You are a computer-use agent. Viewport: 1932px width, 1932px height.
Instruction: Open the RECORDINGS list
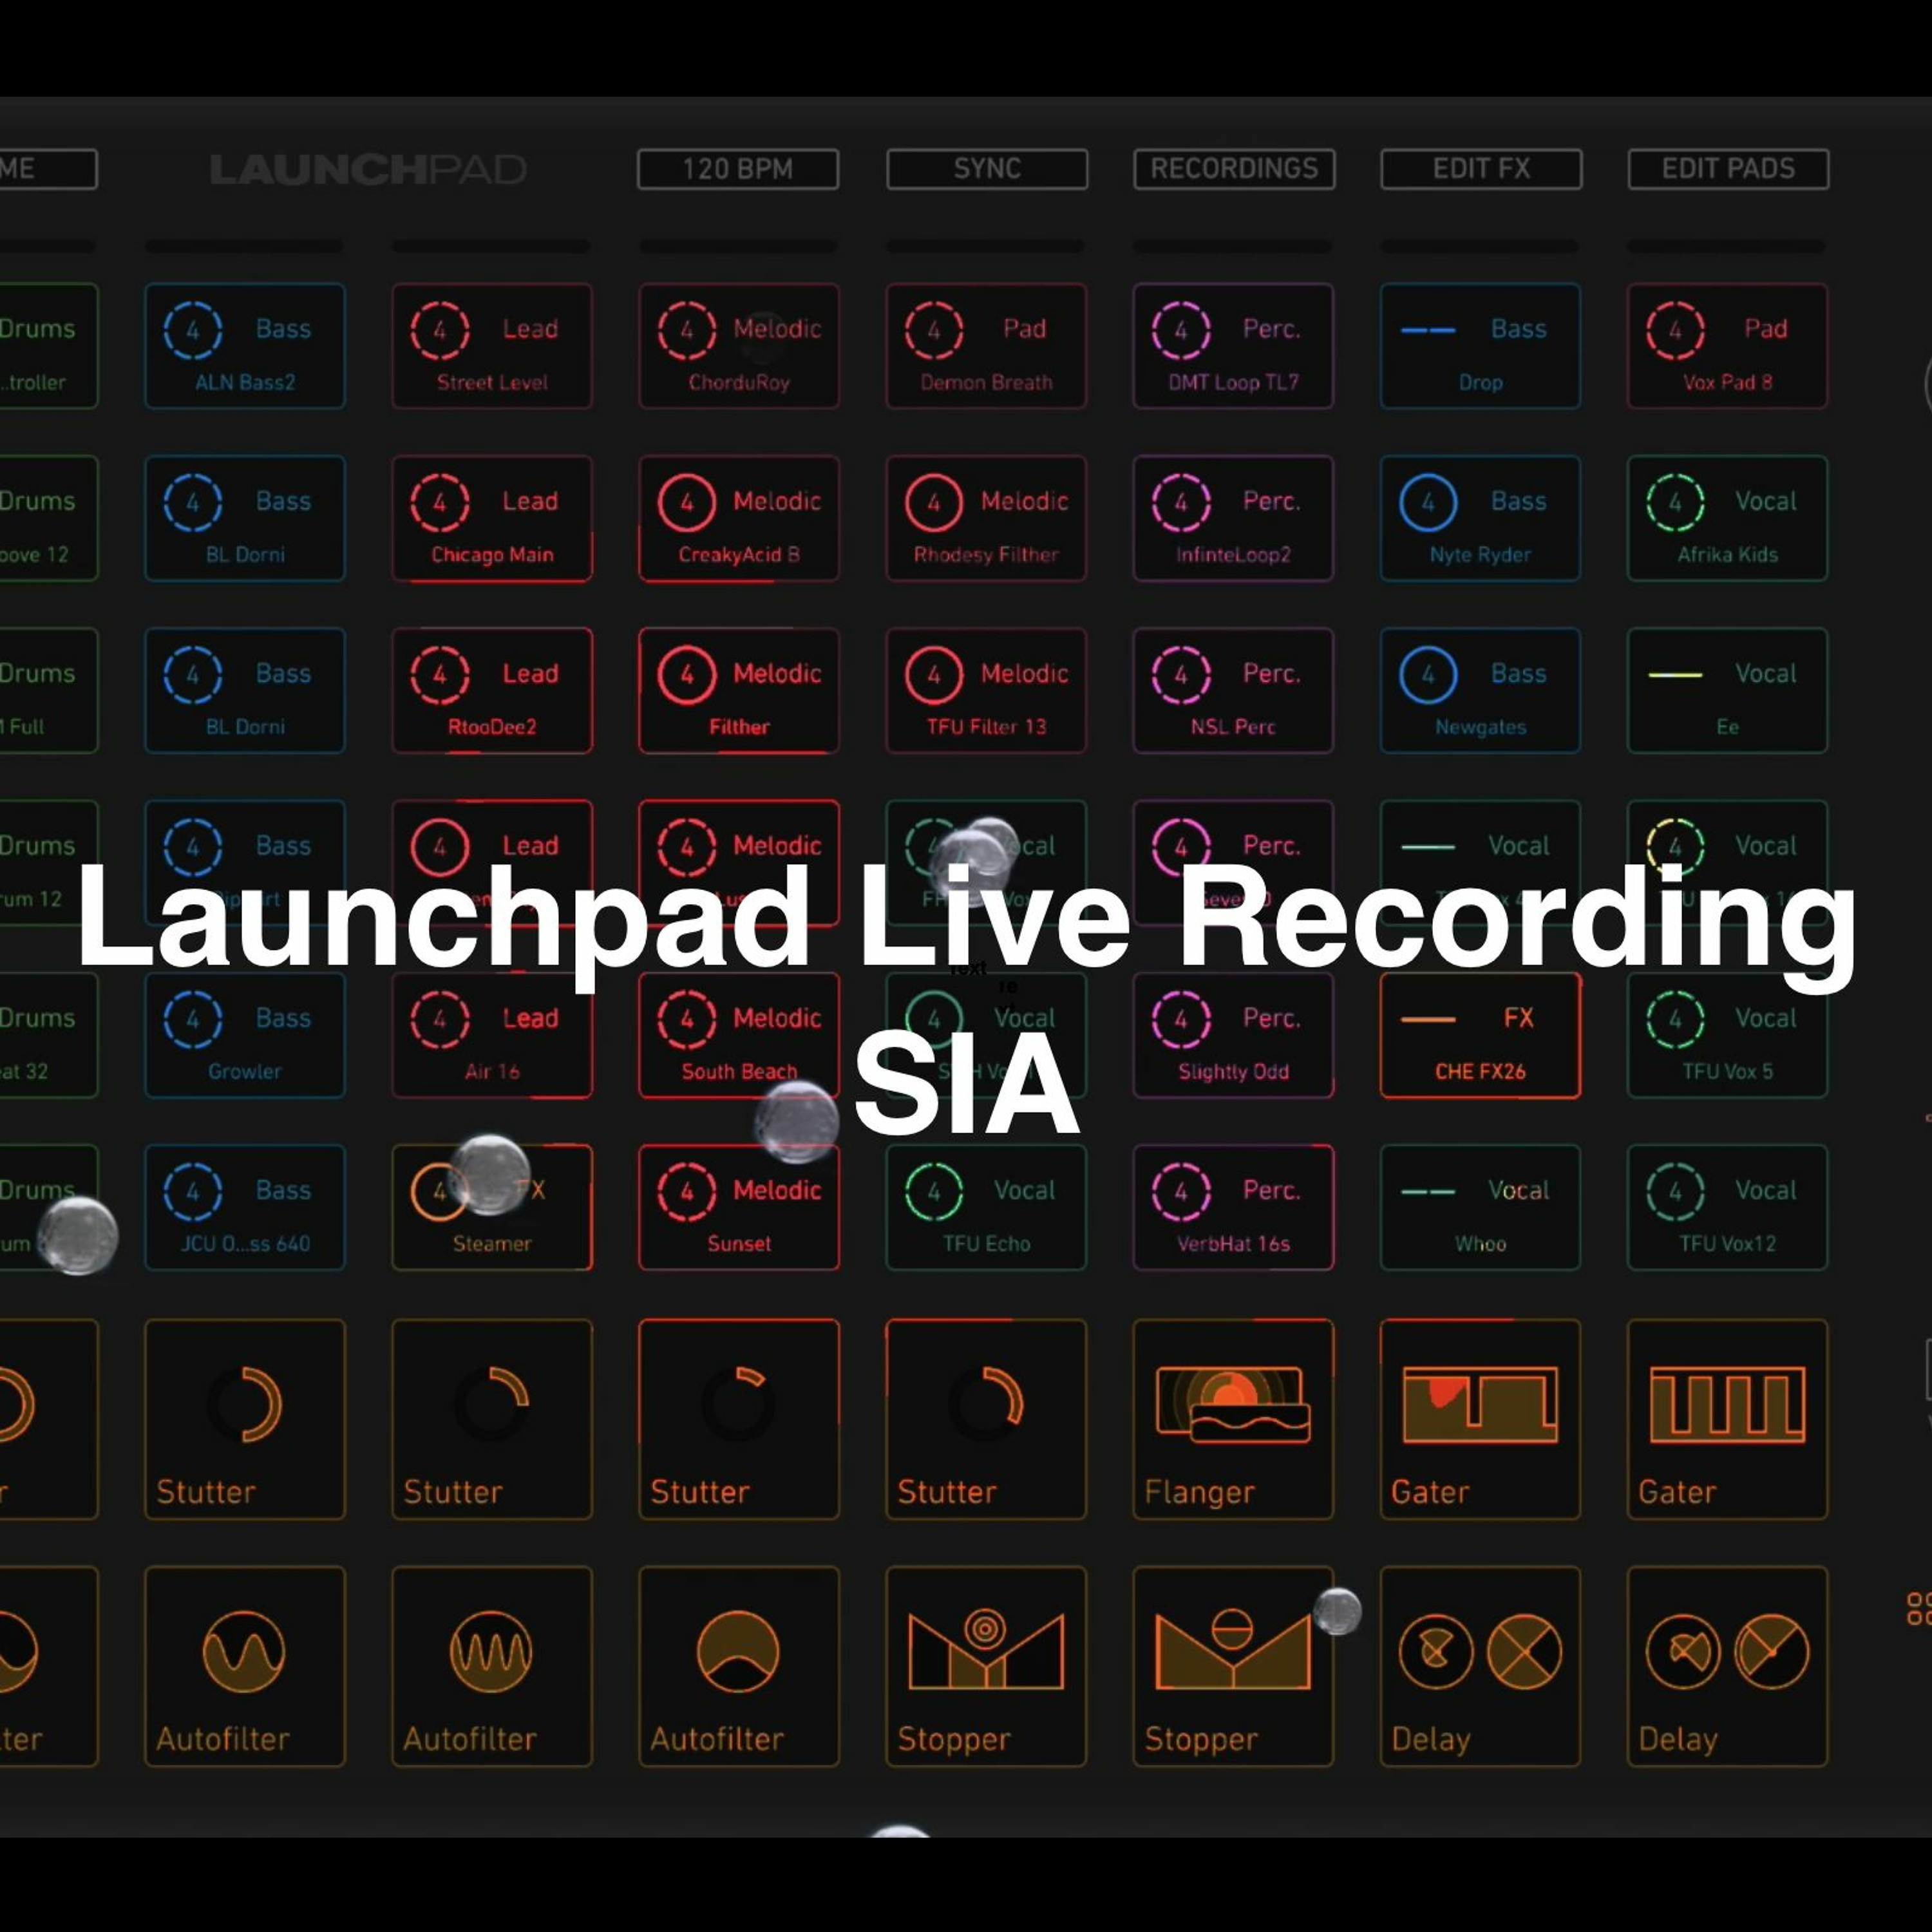(1234, 169)
